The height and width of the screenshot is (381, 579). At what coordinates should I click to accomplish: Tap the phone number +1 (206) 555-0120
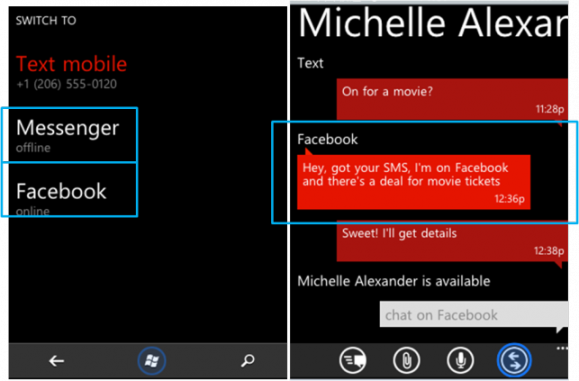click(x=66, y=84)
